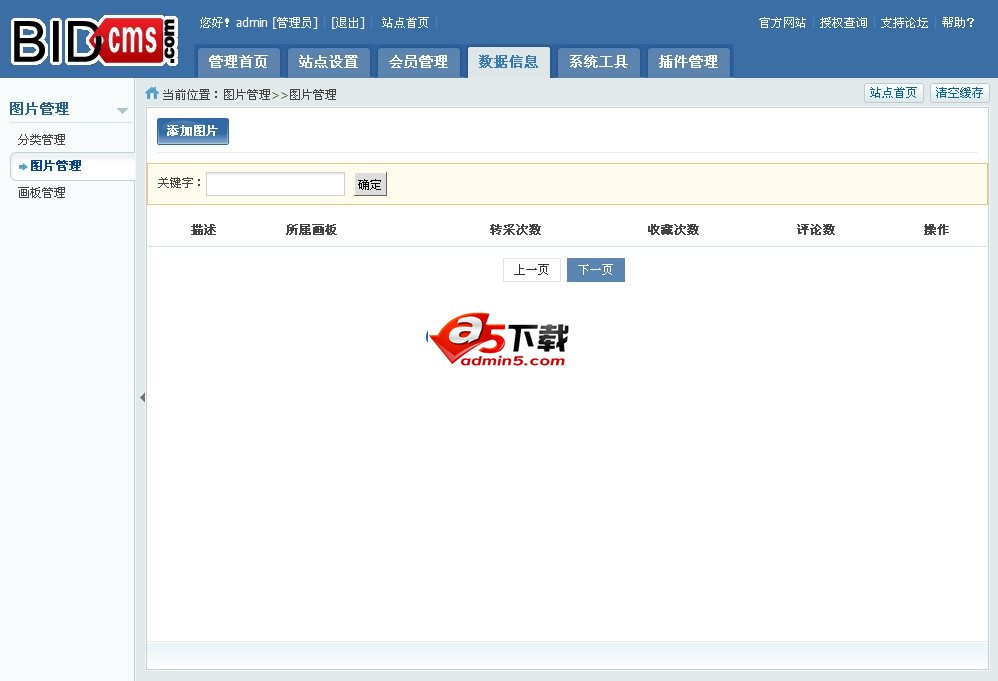Open the 站点设置 tab
Image resolution: width=998 pixels, height=681 pixels.
point(328,62)
